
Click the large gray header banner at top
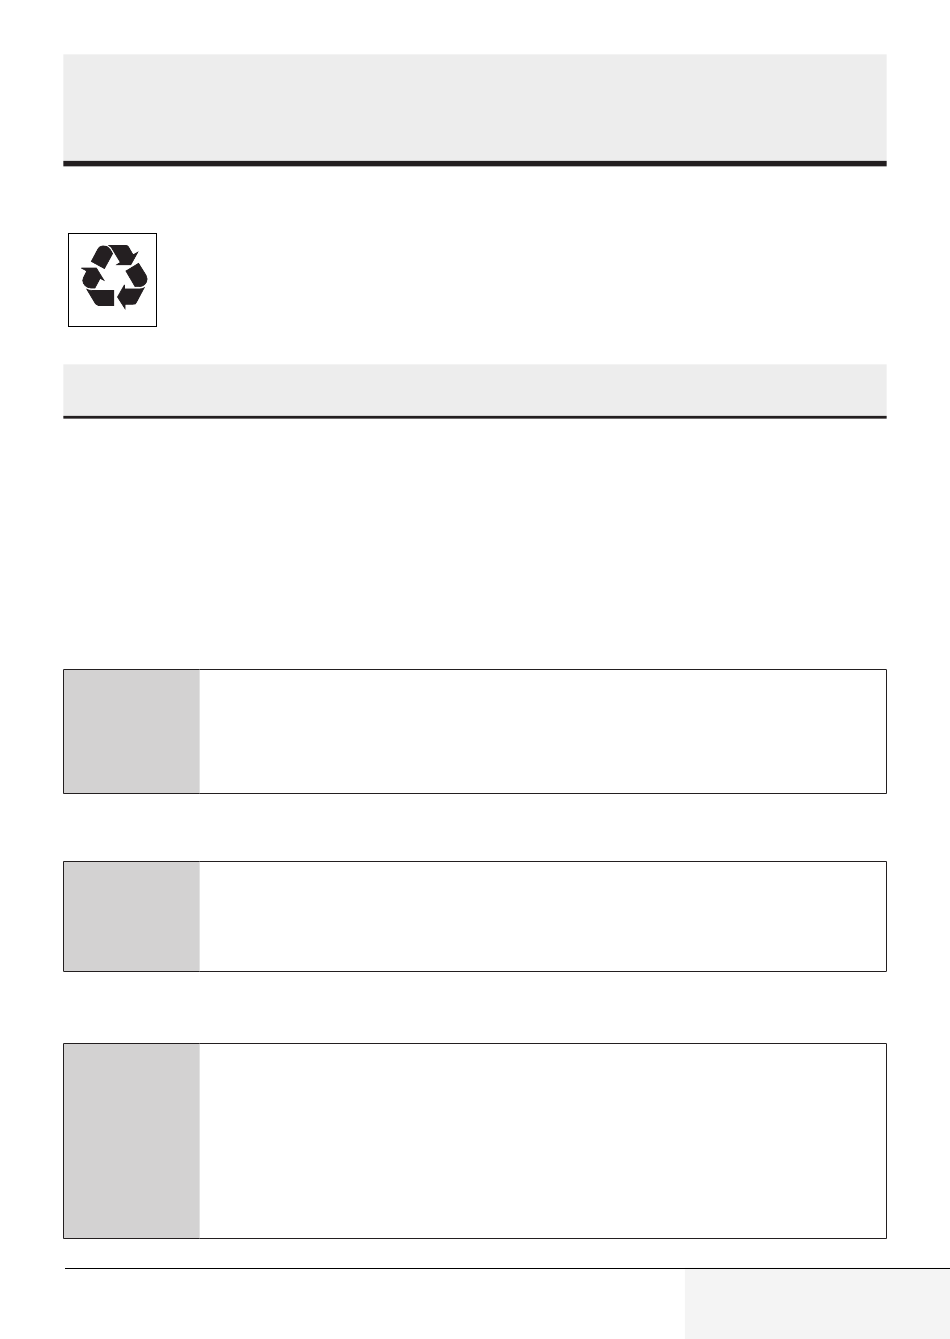[x=474, y=106]
